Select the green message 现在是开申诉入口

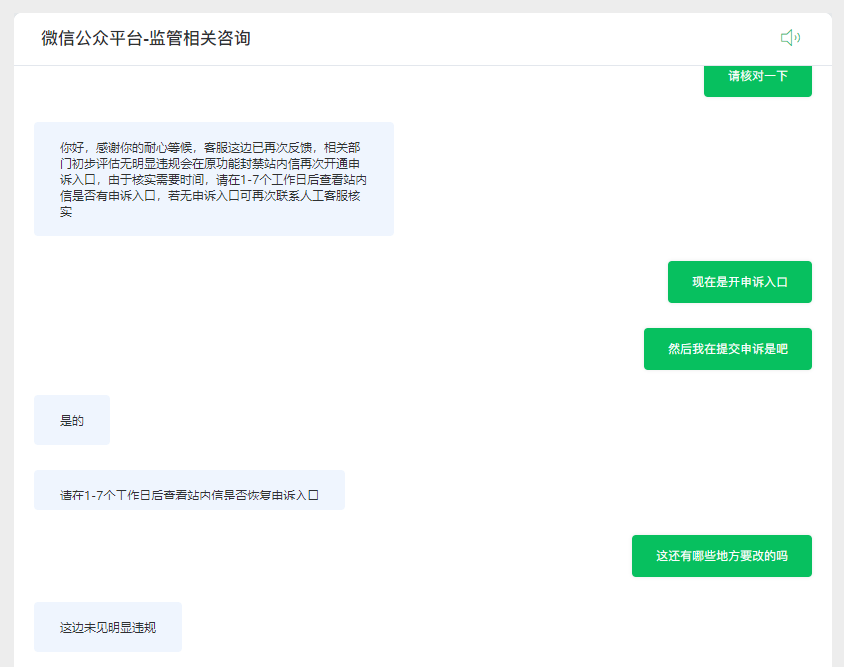740,282
